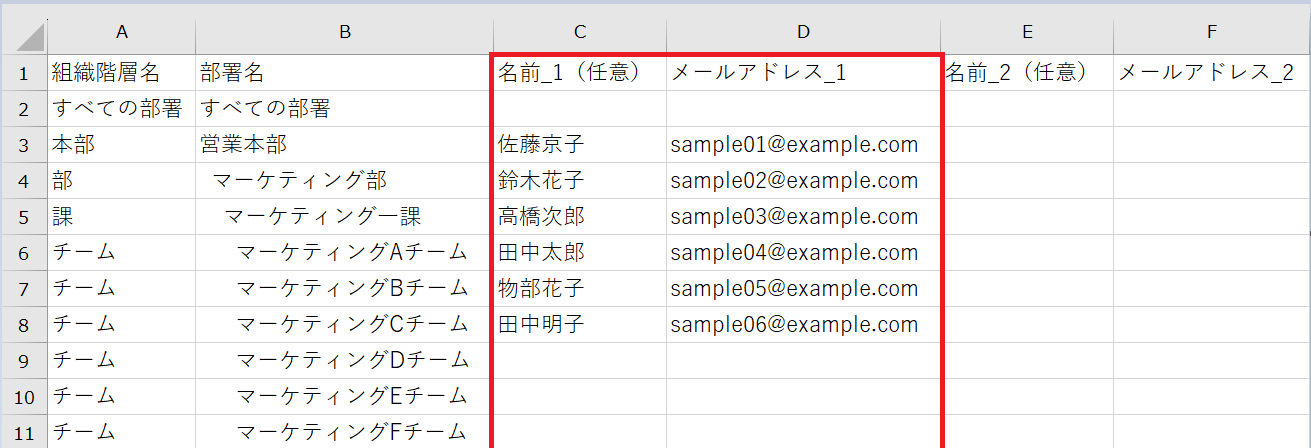Select column B header
Screen dimensions: 1311x448
coord(345,33)
